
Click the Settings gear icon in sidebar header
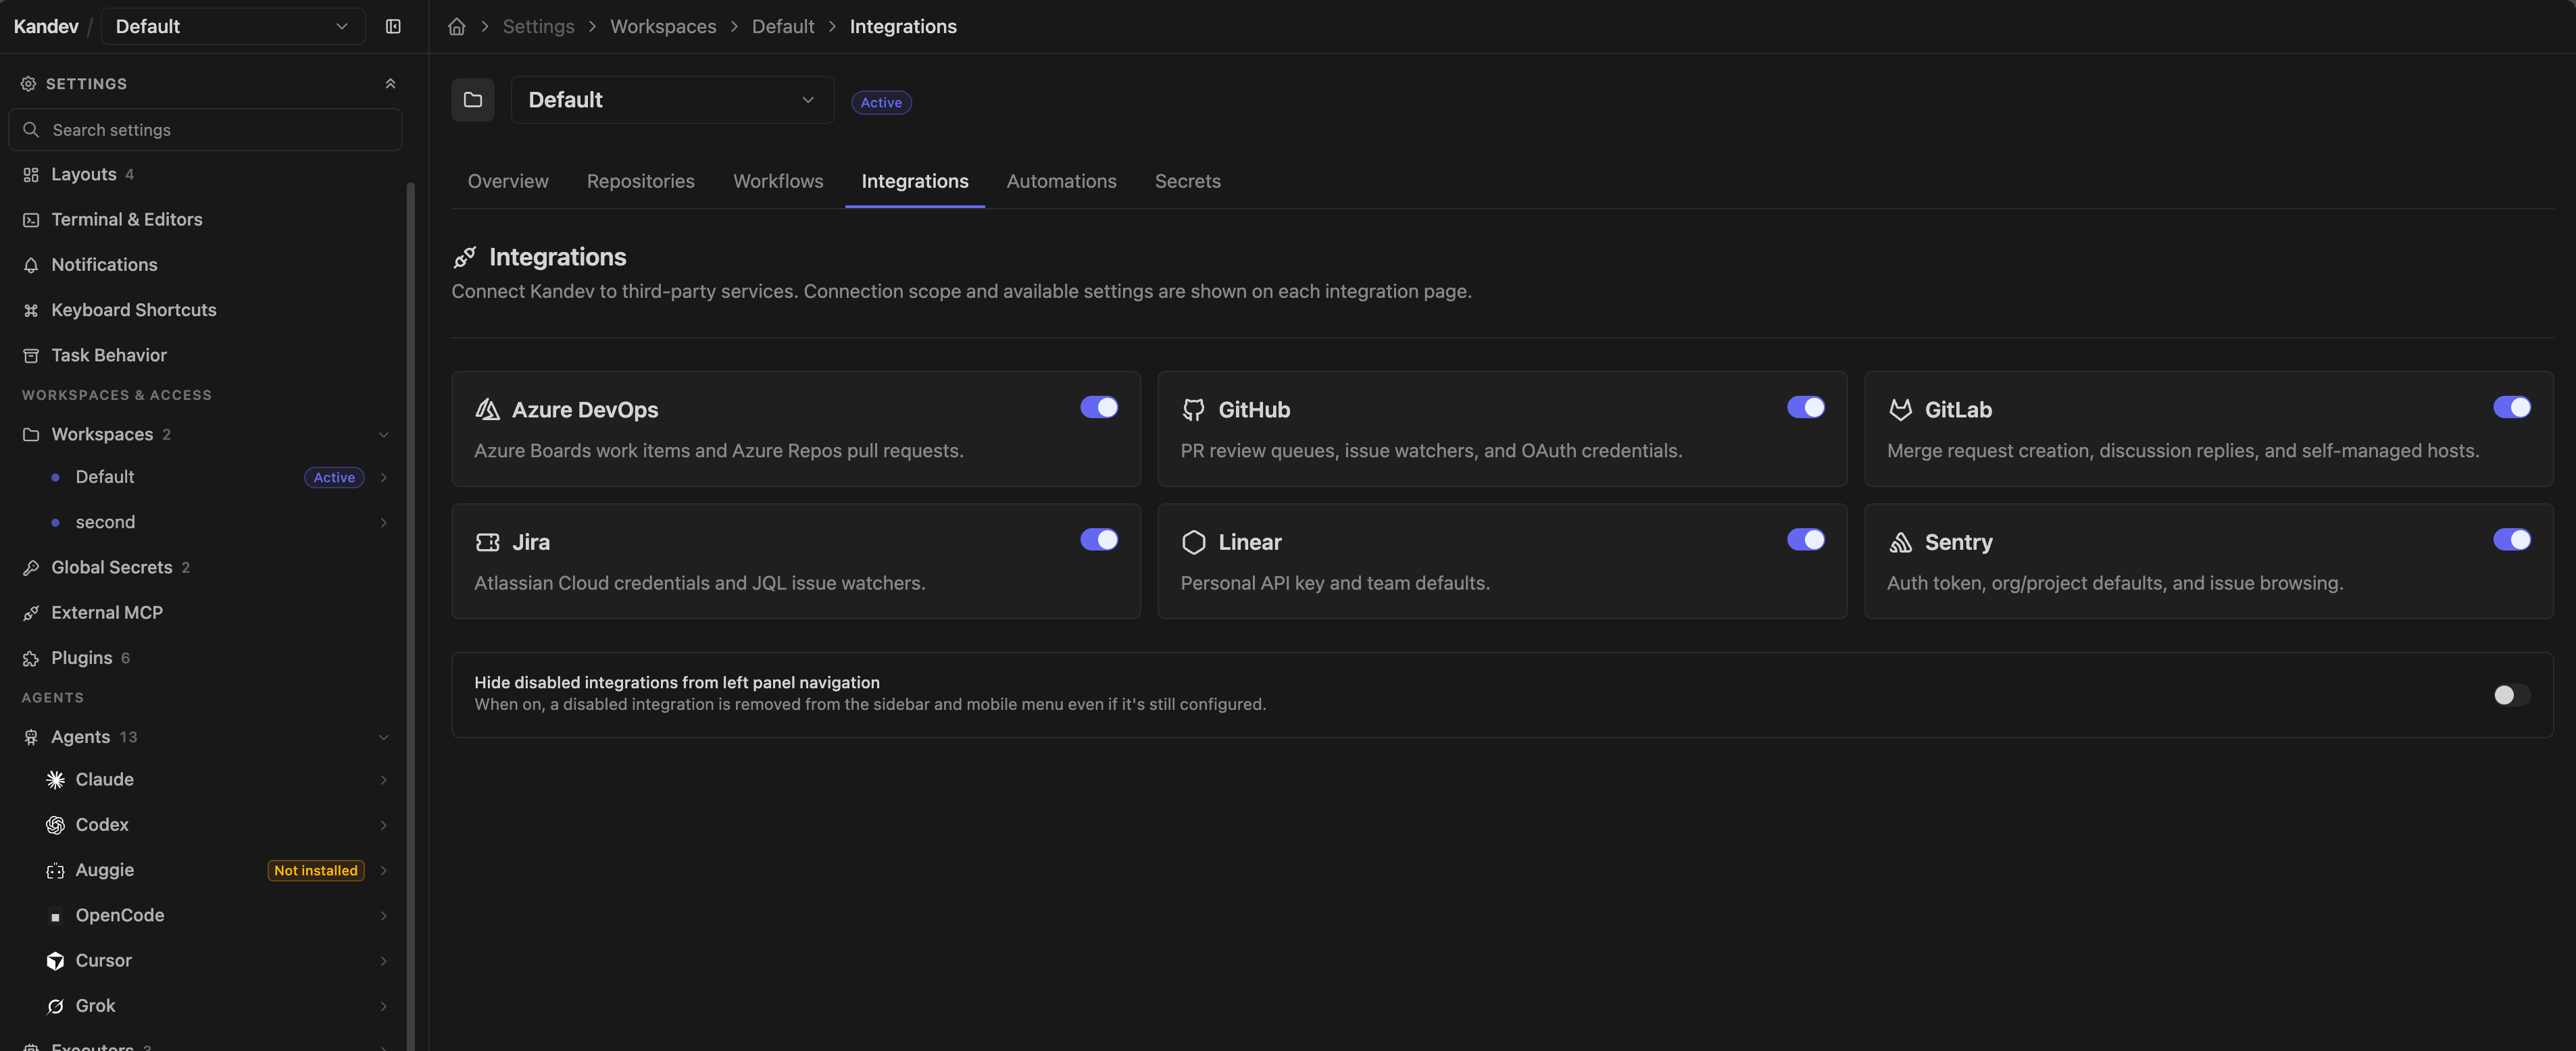coord(28,84)
